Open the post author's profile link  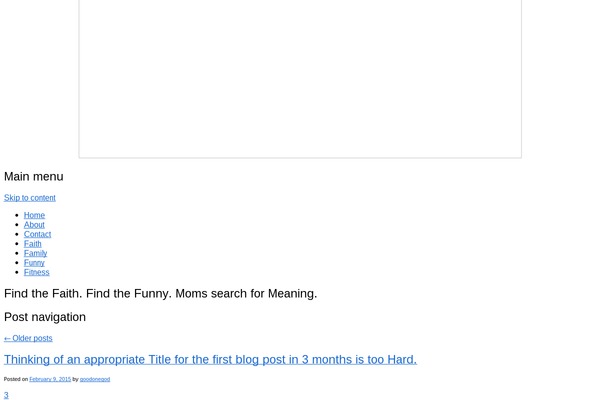tap(95, 379)
